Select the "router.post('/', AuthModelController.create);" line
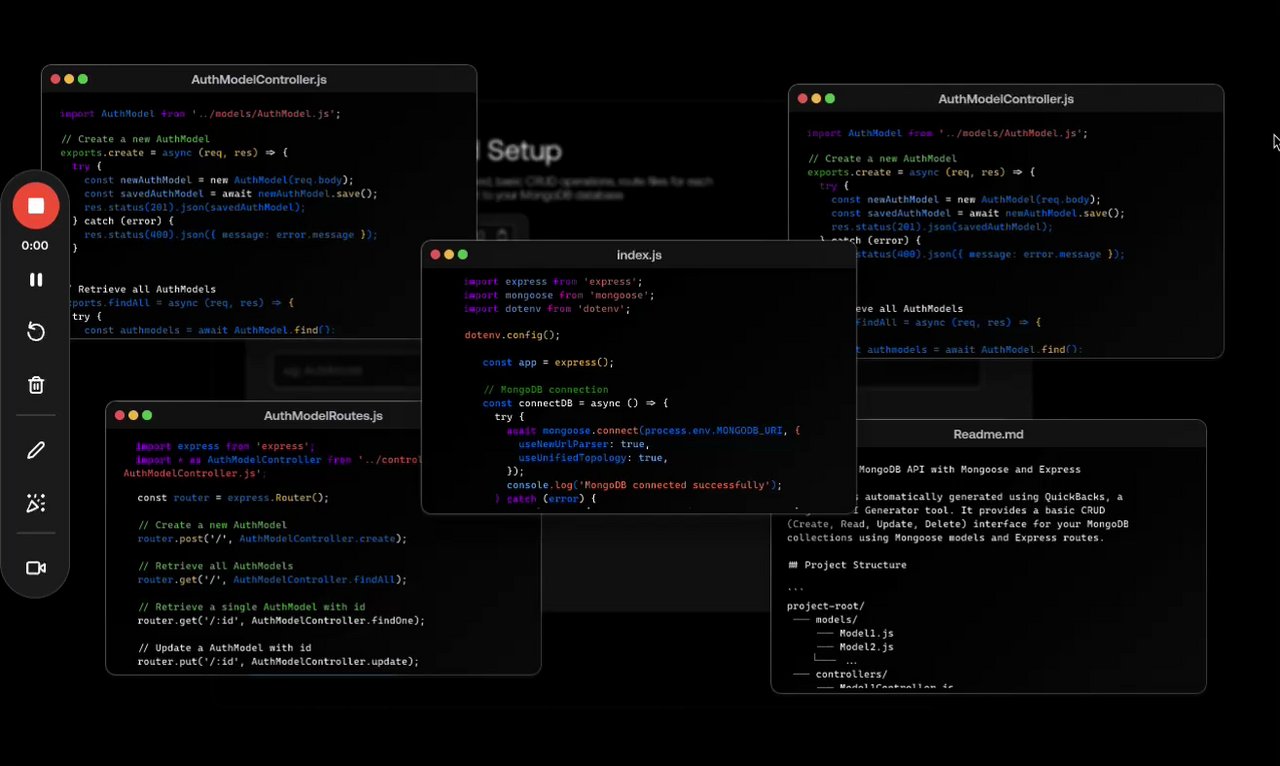1280x766 pixels. click(x=272, y=538)
